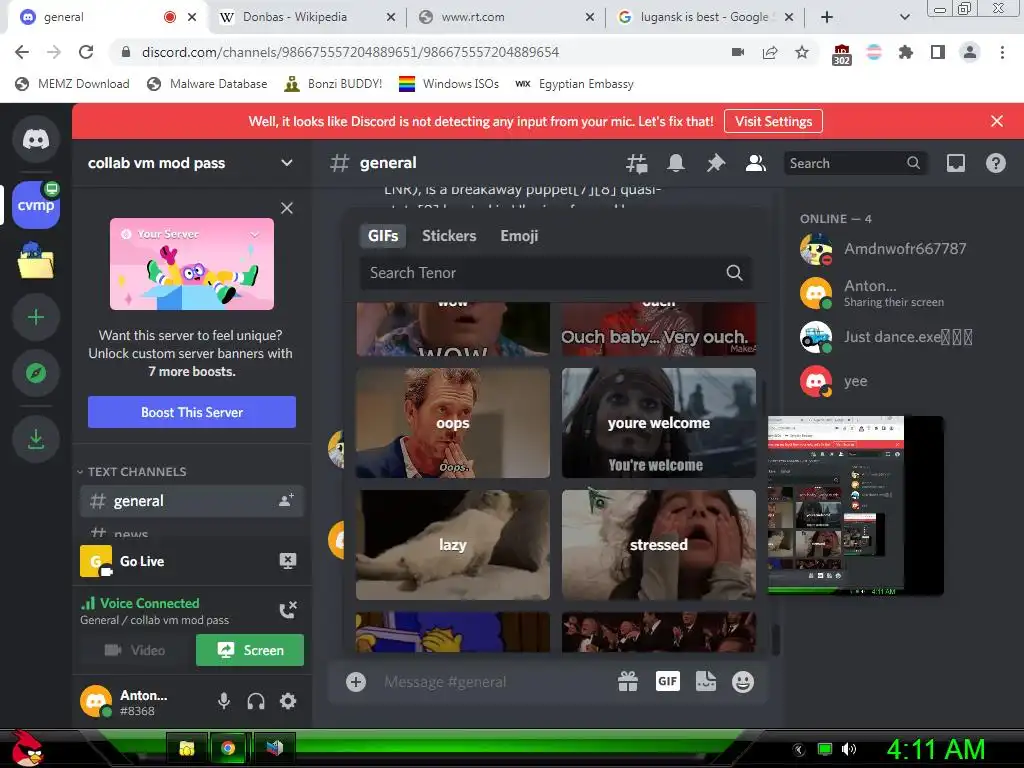Click the Search Tenor field
Image resolution: width=1024 pixels, height=768 pixels.
(x=555, y=273)
